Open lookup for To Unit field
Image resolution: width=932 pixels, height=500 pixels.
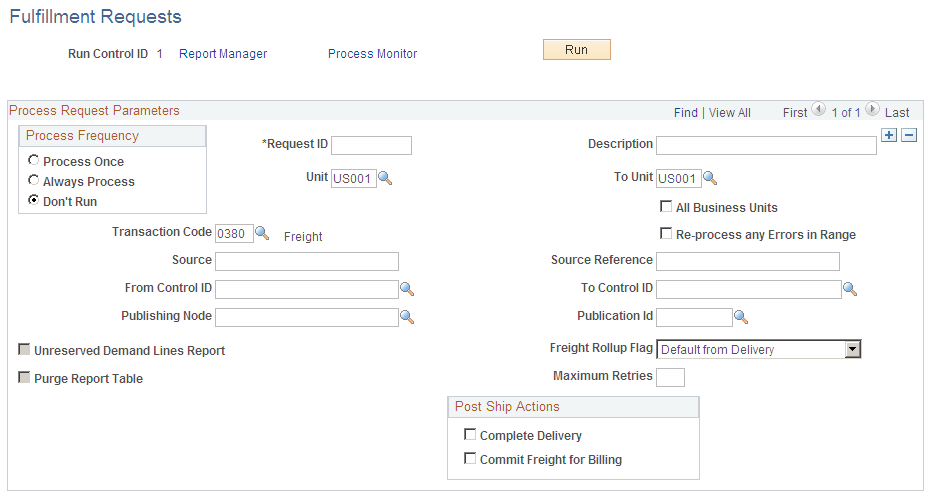point(710,178)
